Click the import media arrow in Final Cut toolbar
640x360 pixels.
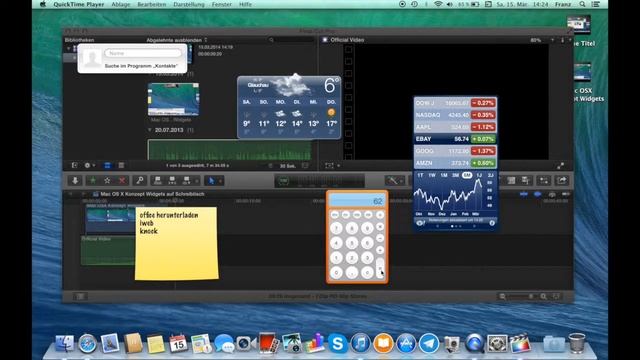point(75,180)
